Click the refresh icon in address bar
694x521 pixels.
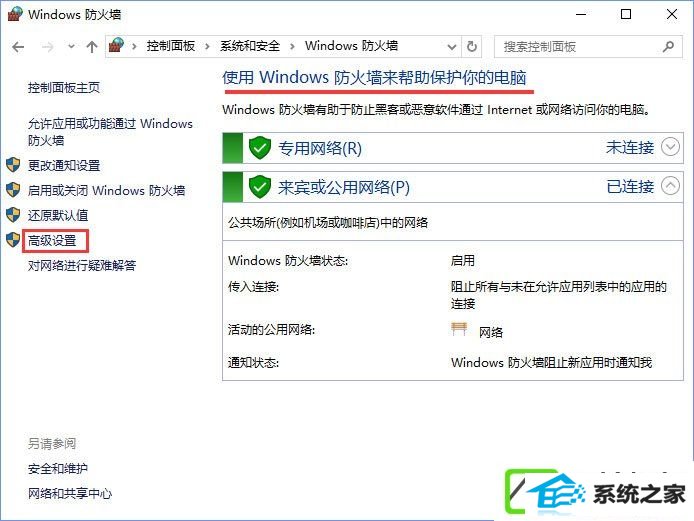tap(472, 46)
